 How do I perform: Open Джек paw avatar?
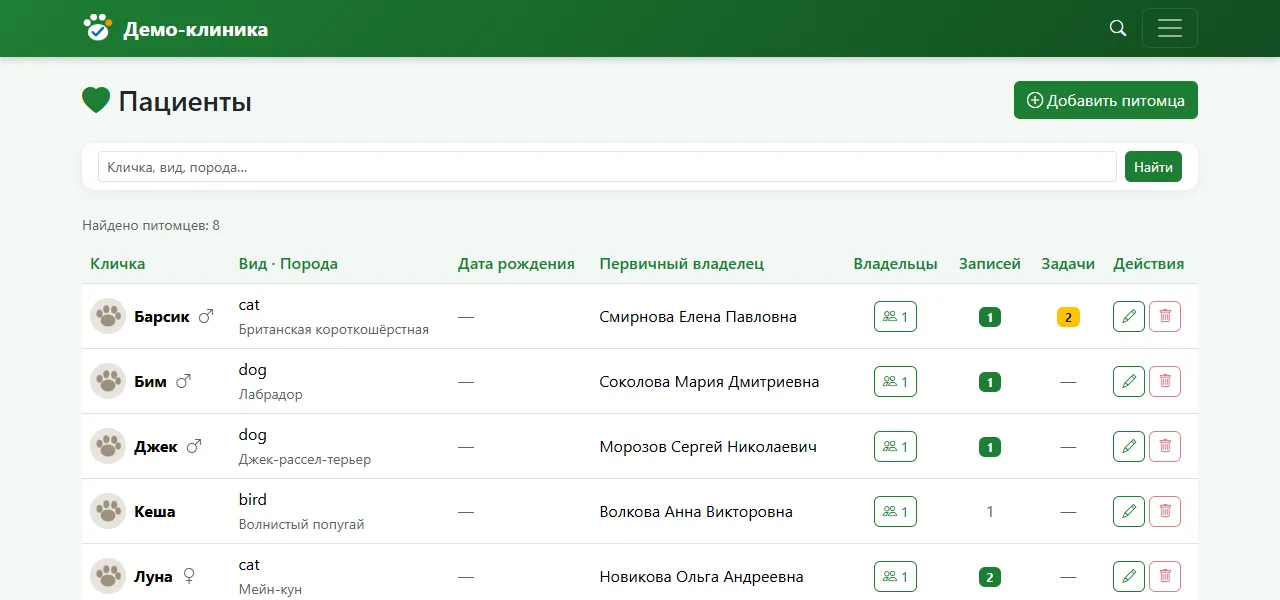tap(108, 446)
